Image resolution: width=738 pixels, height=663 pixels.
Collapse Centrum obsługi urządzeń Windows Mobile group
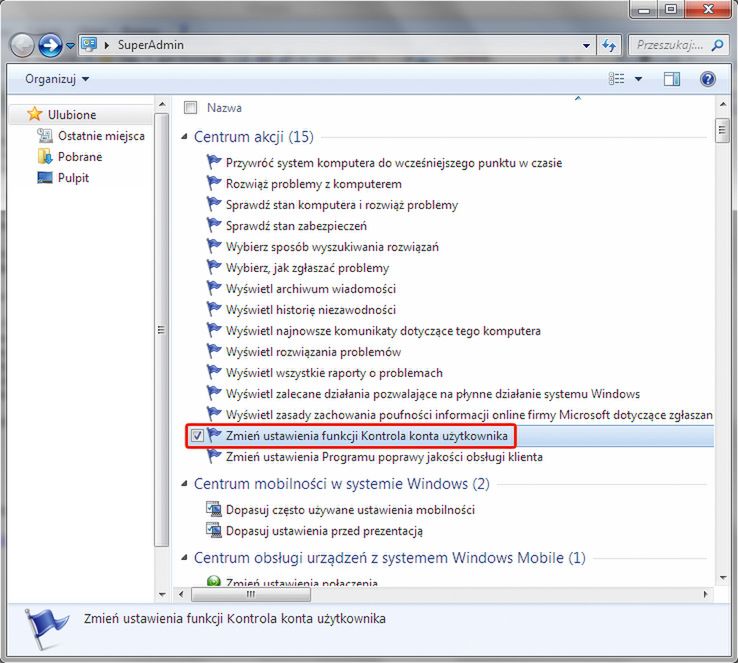[184, 558]
